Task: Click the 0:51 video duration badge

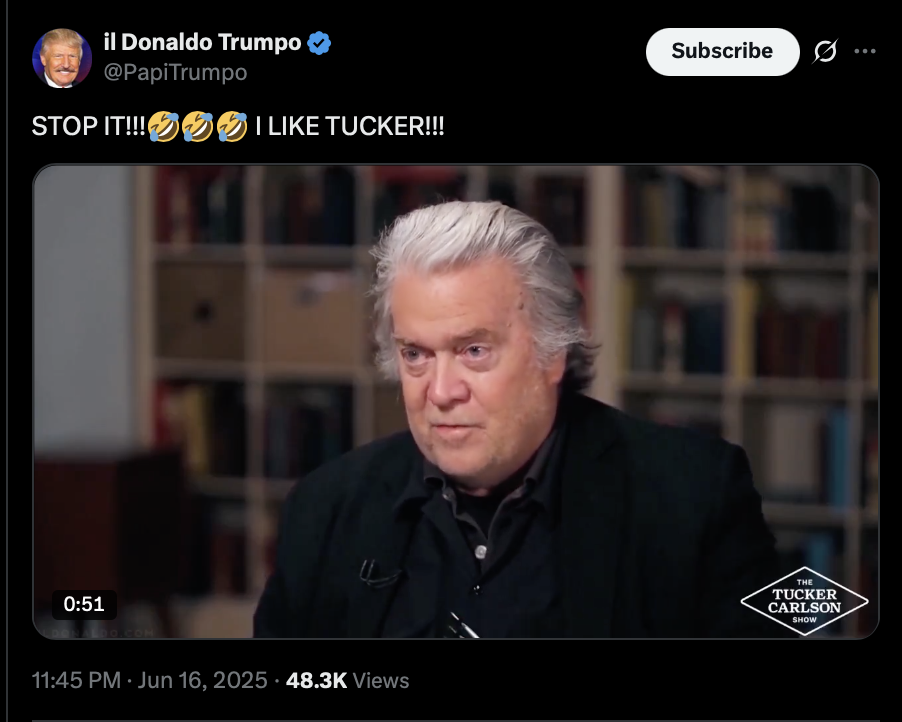Action: tap(84, 604)
